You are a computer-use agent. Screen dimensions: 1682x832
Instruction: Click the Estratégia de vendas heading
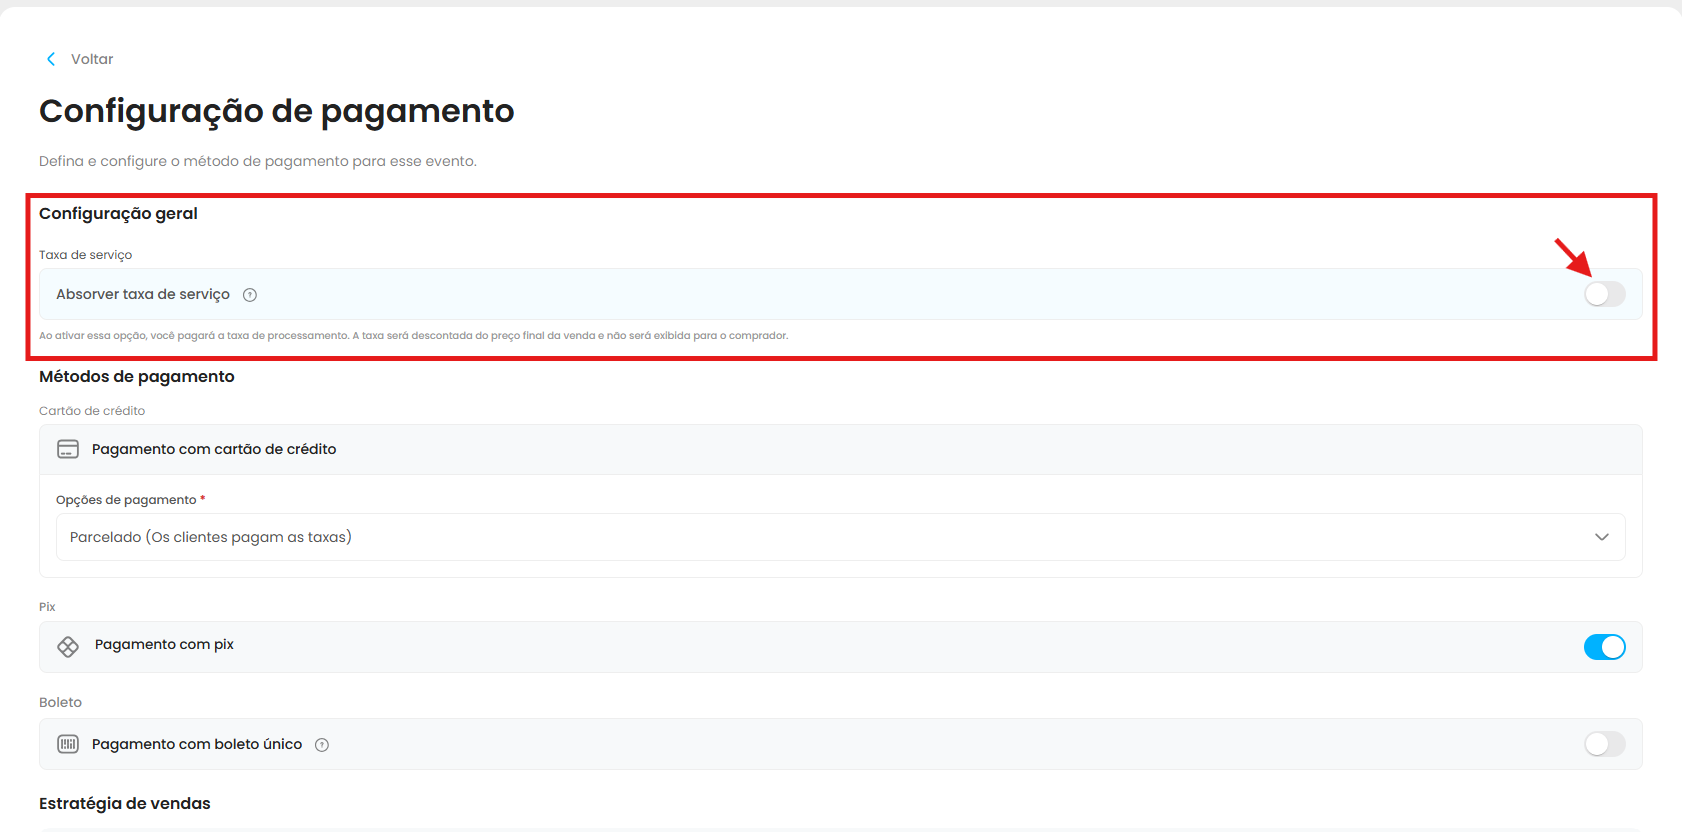pyautogui.click(x=125, y=804)
